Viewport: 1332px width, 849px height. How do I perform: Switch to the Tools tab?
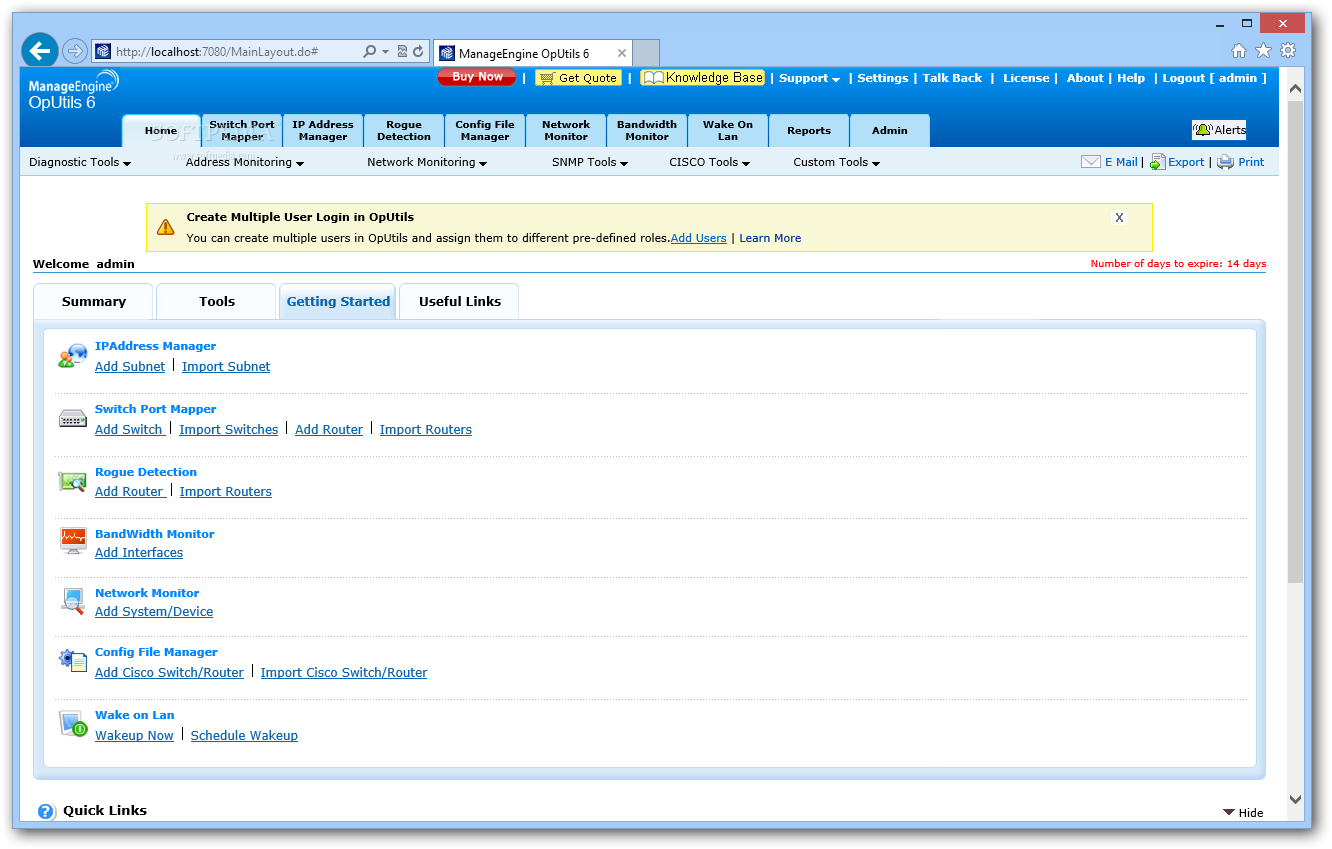(x=217, y=301)
